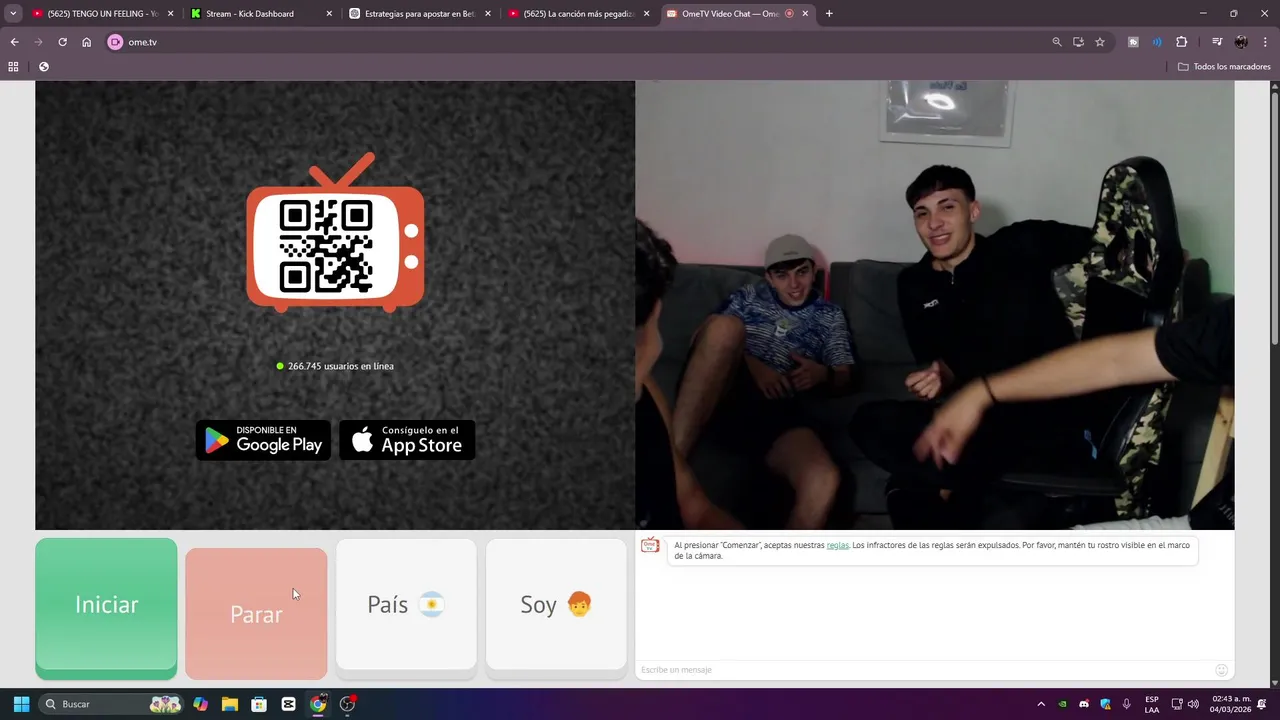Image resolution: width=1280 pixels, height=720 pixels.
Task: View site information icon in address bar
Action: 115,42
